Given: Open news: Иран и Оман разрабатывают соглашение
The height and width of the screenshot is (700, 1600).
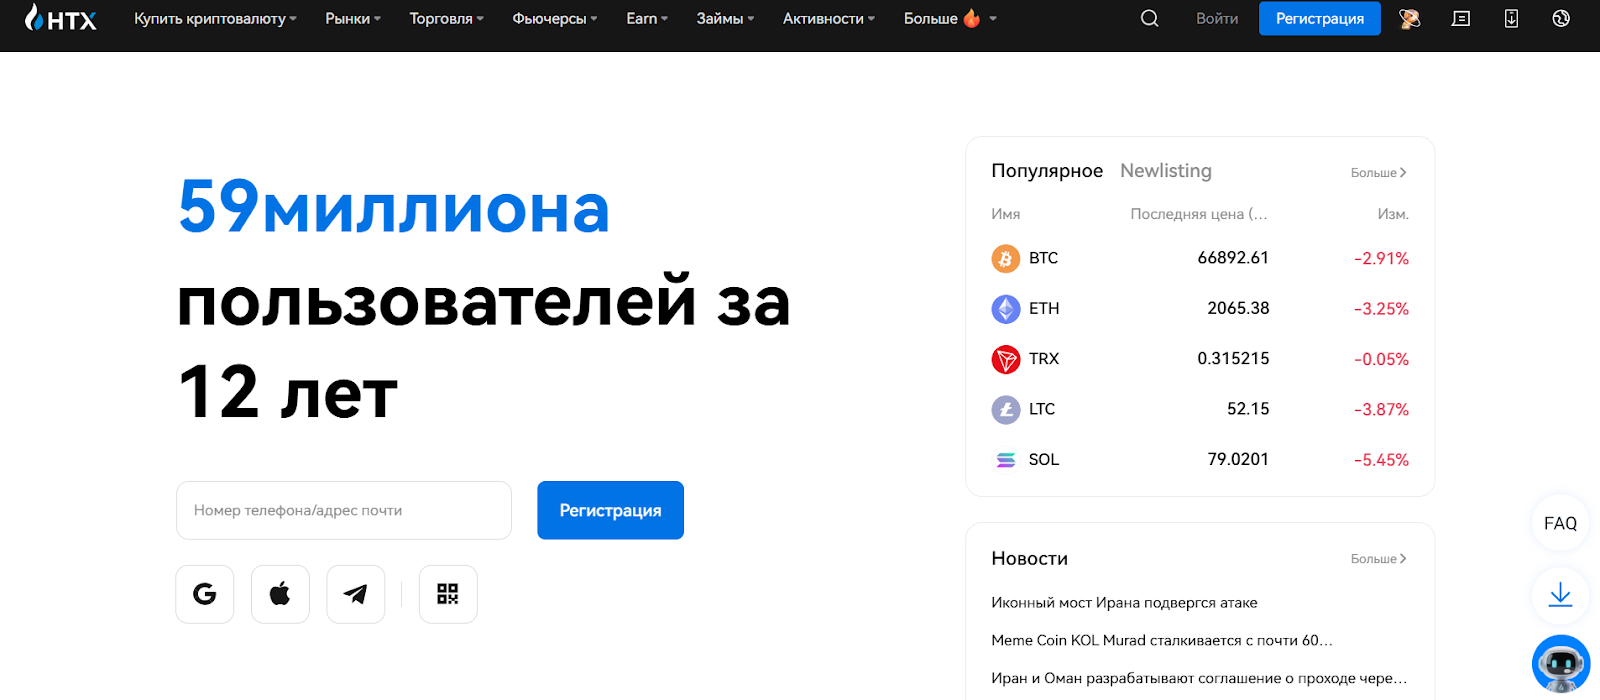Looking at the screenshot, I should pyautogui.click(x=1199, y=678).
